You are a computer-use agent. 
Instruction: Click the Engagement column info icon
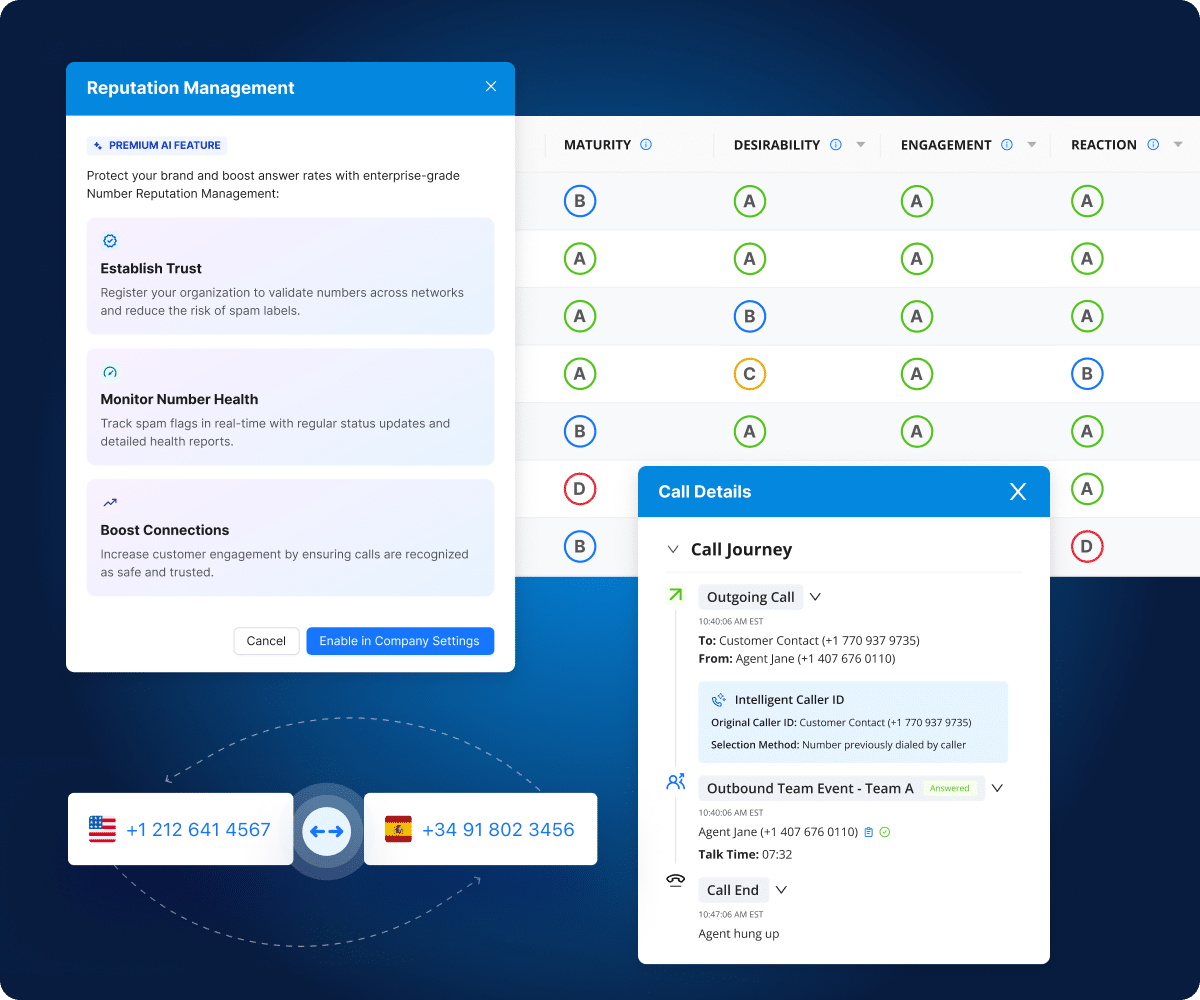pos(1007,145)
